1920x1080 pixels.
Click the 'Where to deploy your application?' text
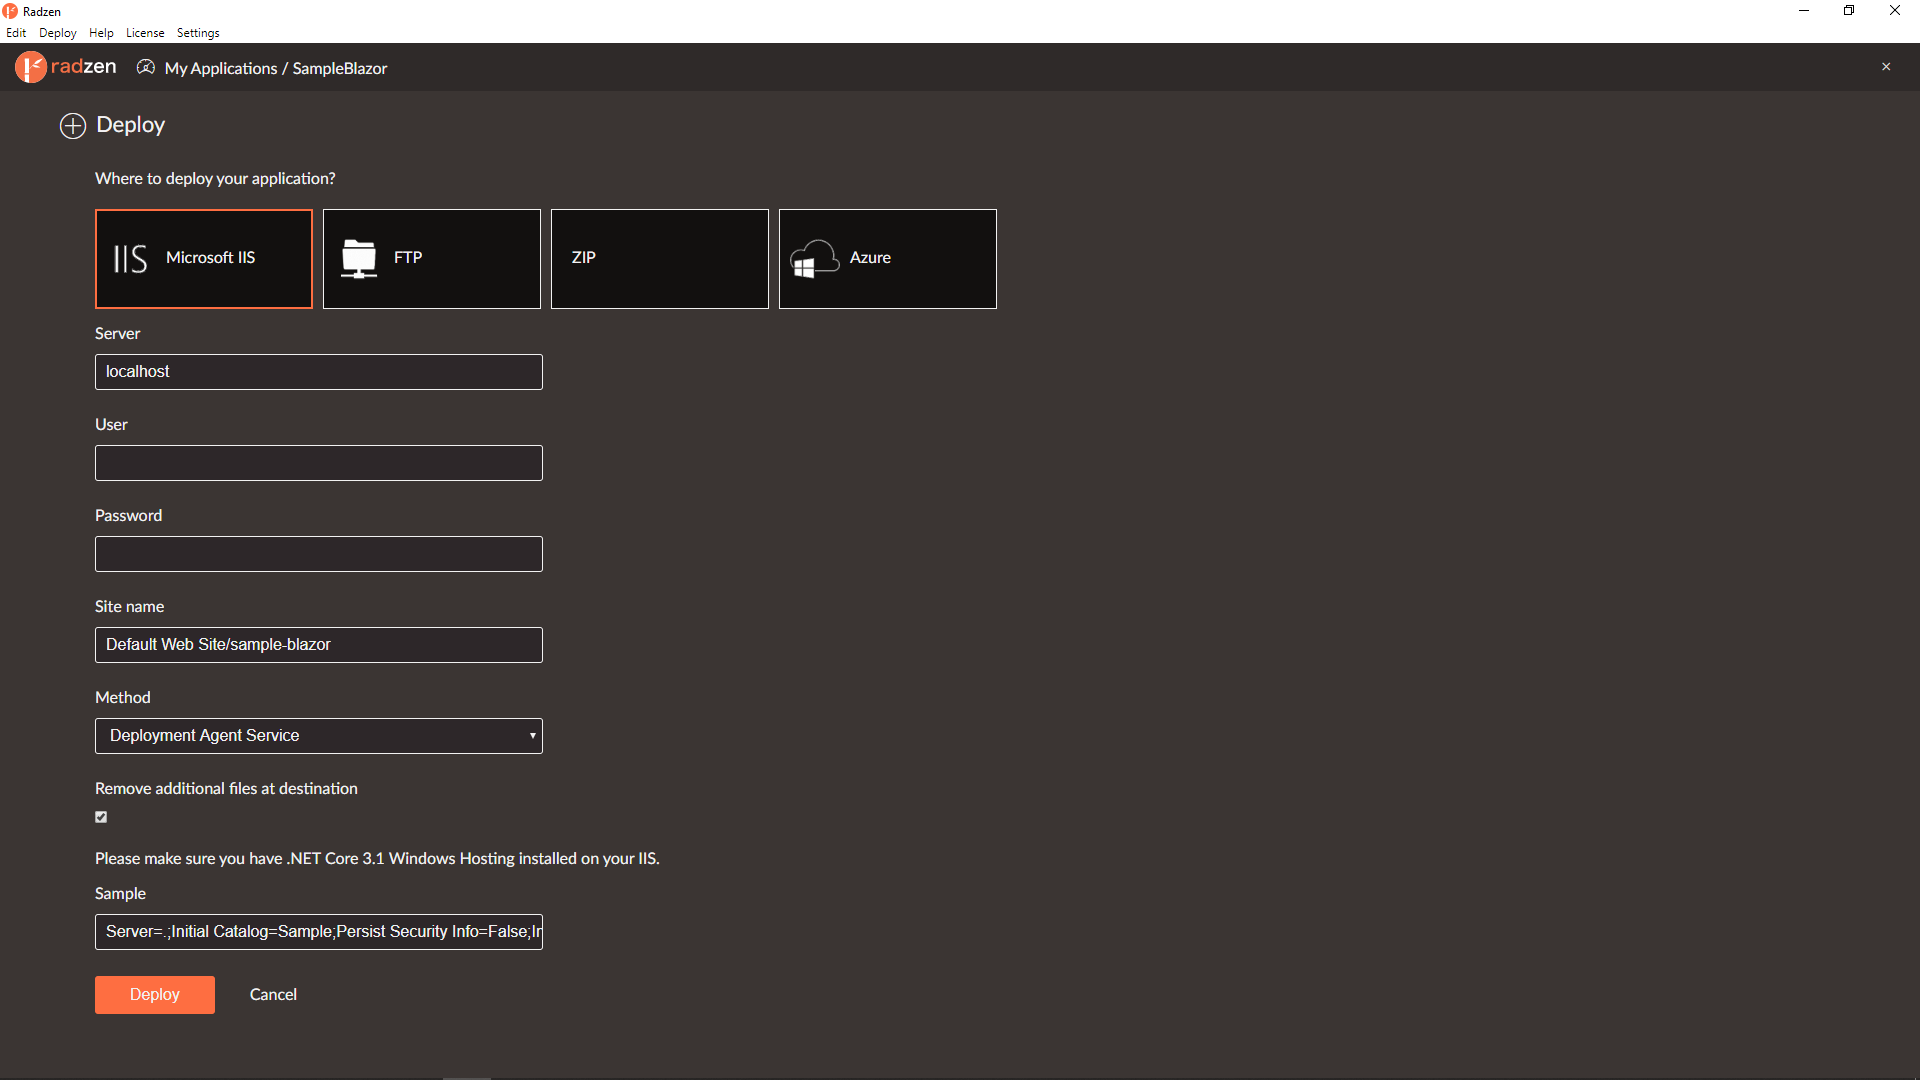(215, 179)
